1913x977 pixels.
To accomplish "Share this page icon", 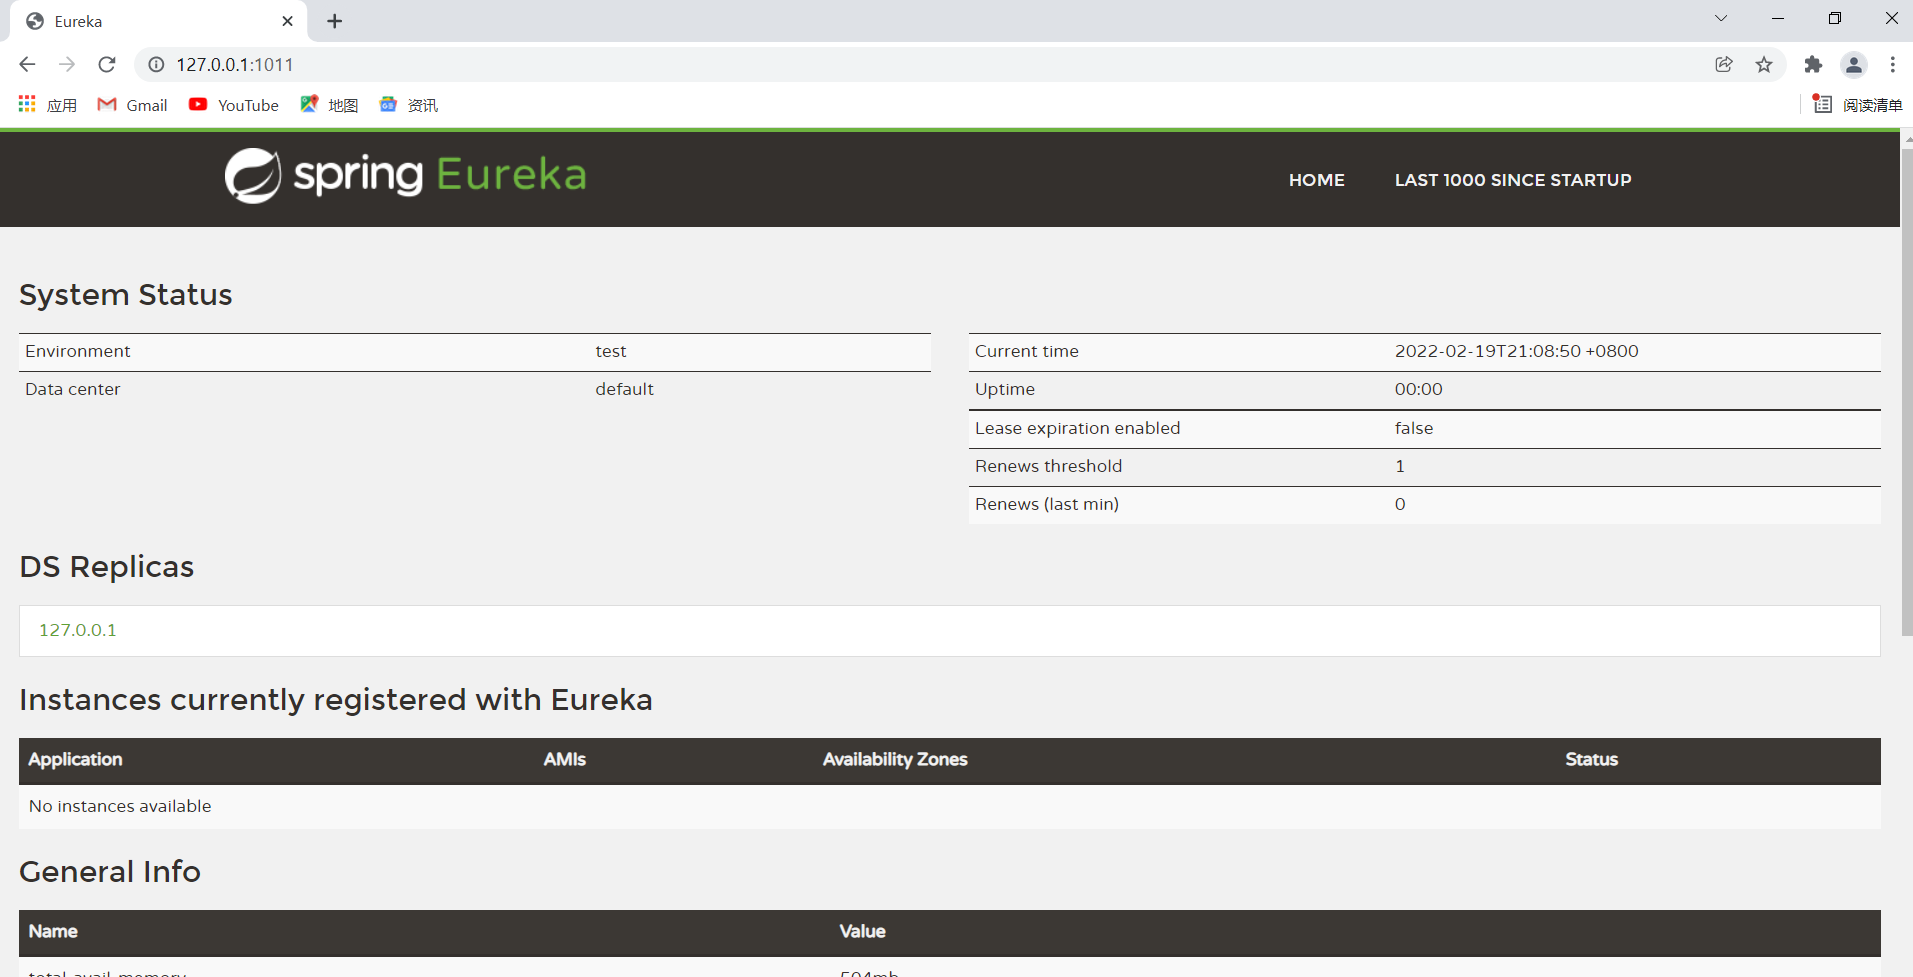I will 1724,64.
